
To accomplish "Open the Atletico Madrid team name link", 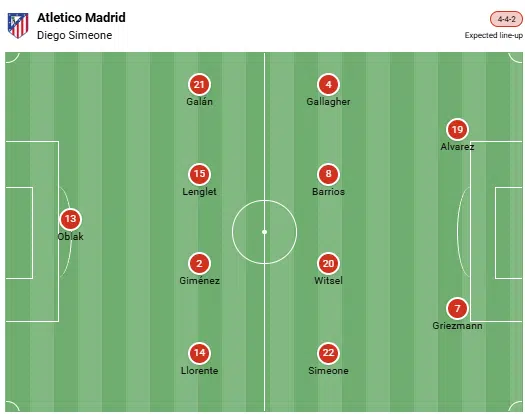I will [x=81, y=17].
